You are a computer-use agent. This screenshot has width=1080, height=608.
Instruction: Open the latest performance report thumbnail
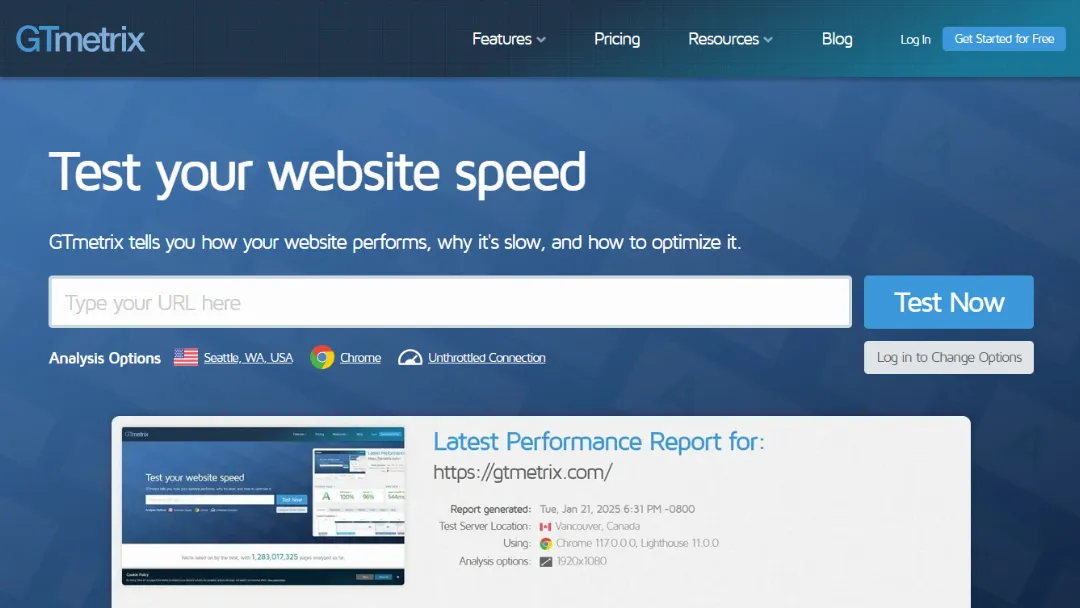262,506
